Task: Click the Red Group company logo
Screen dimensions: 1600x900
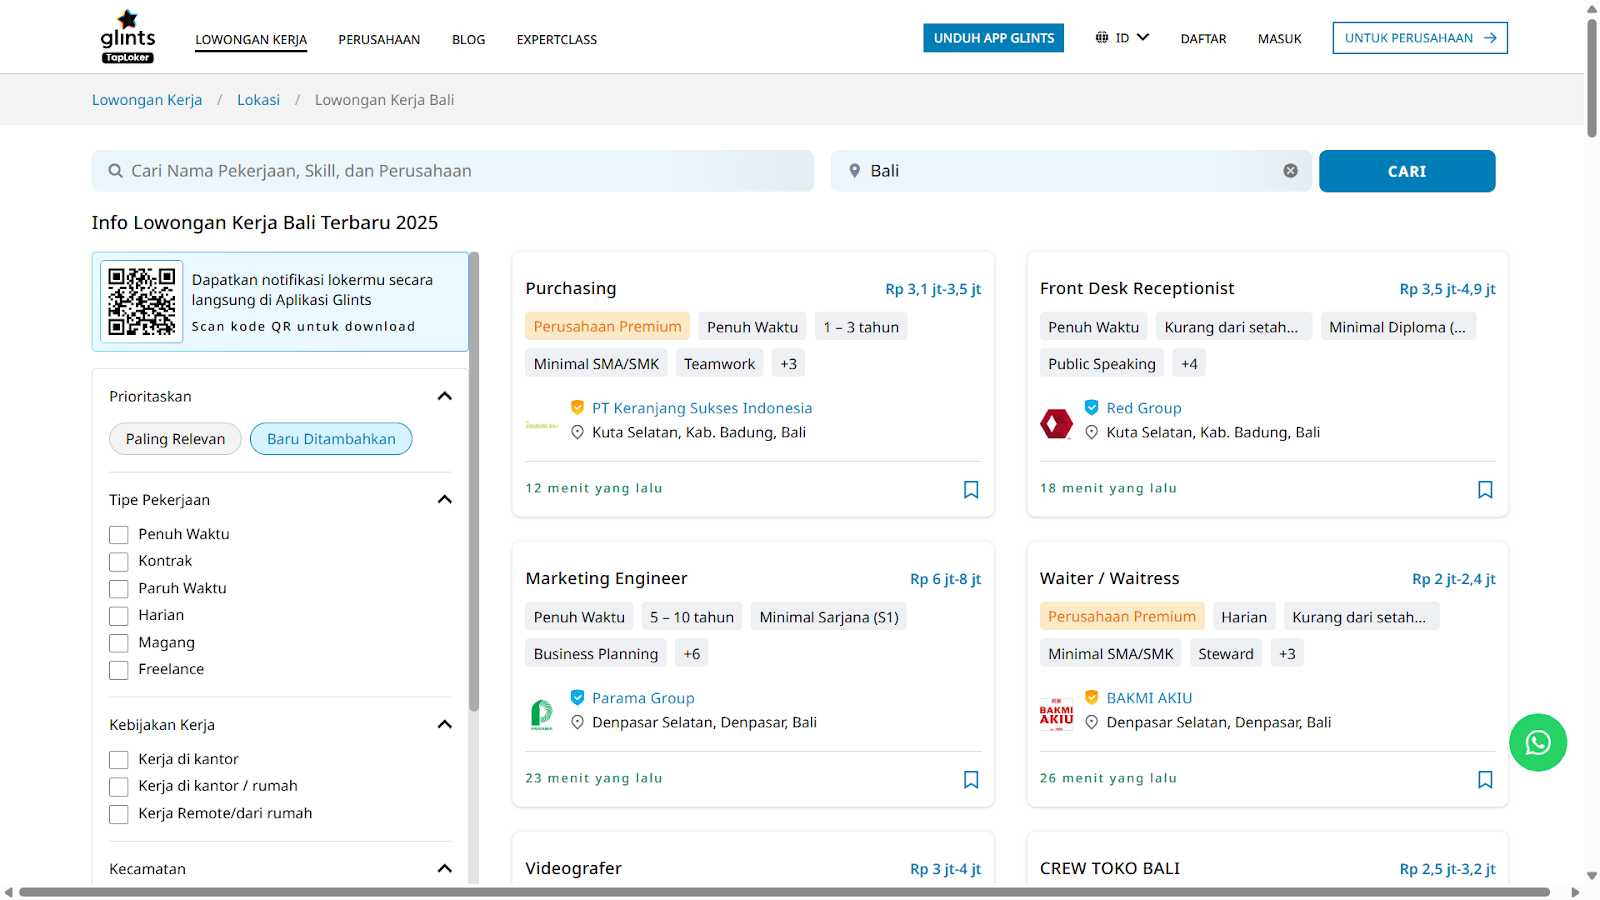Action: [x=1056, y=424]
